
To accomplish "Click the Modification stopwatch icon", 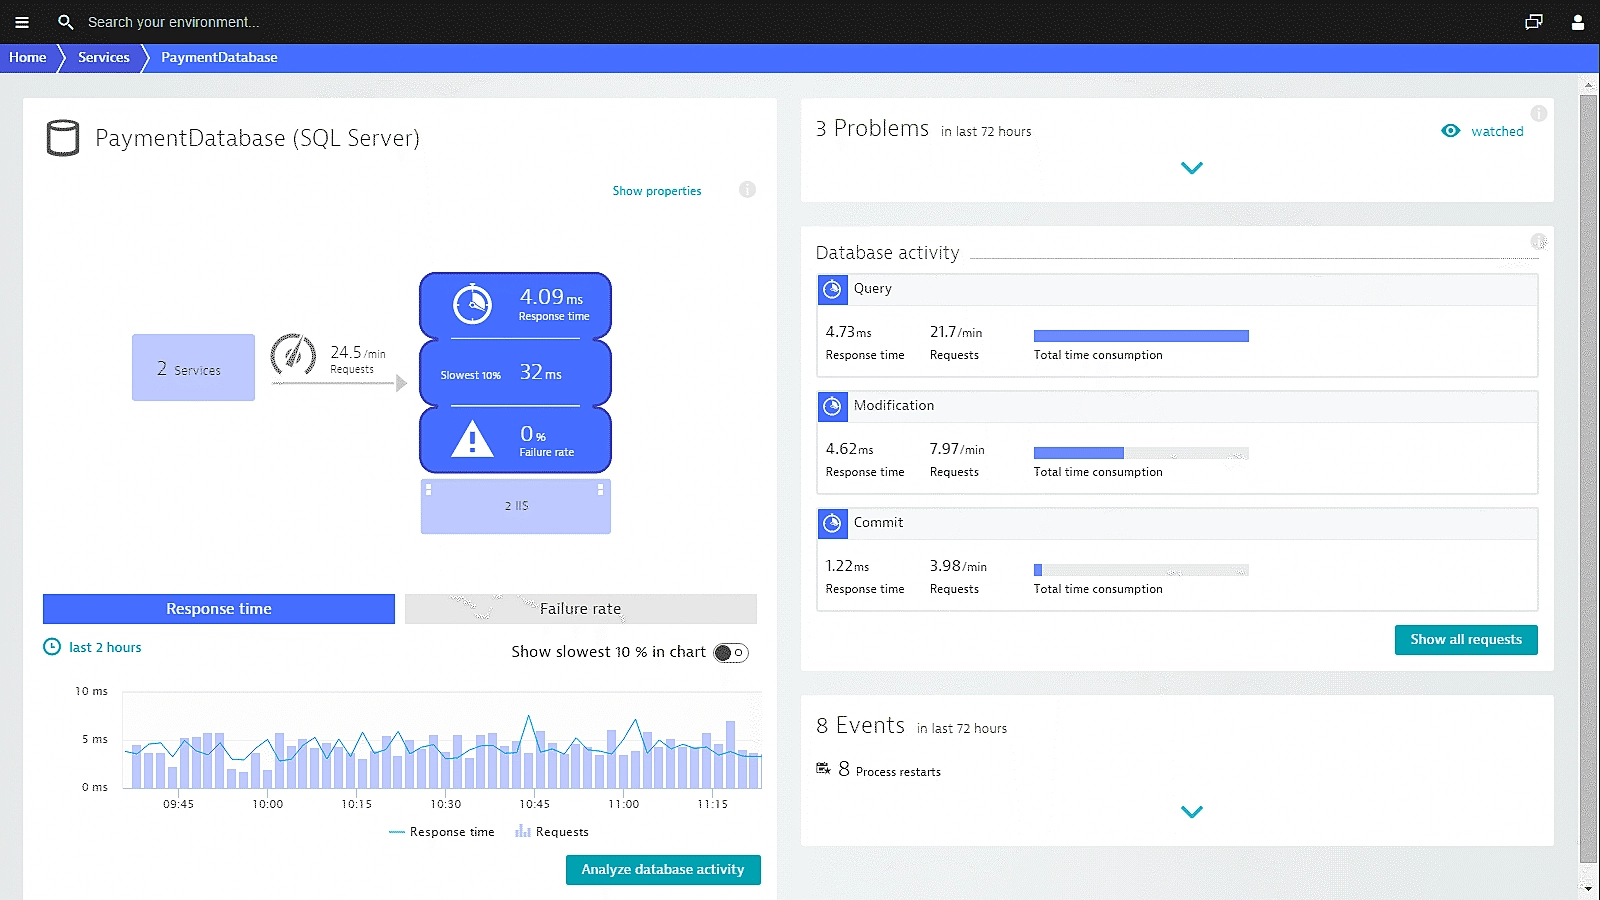I will click(x=832, y=406).
